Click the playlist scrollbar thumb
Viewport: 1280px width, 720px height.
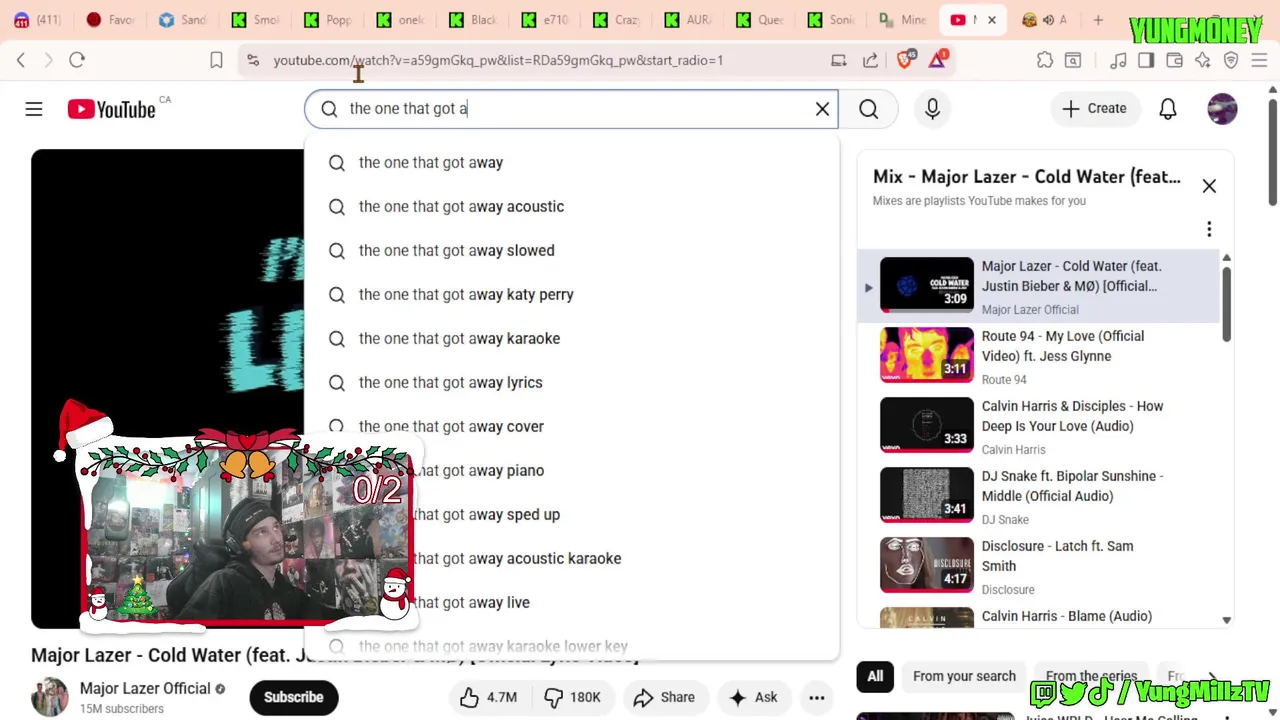pos(1226,304)
